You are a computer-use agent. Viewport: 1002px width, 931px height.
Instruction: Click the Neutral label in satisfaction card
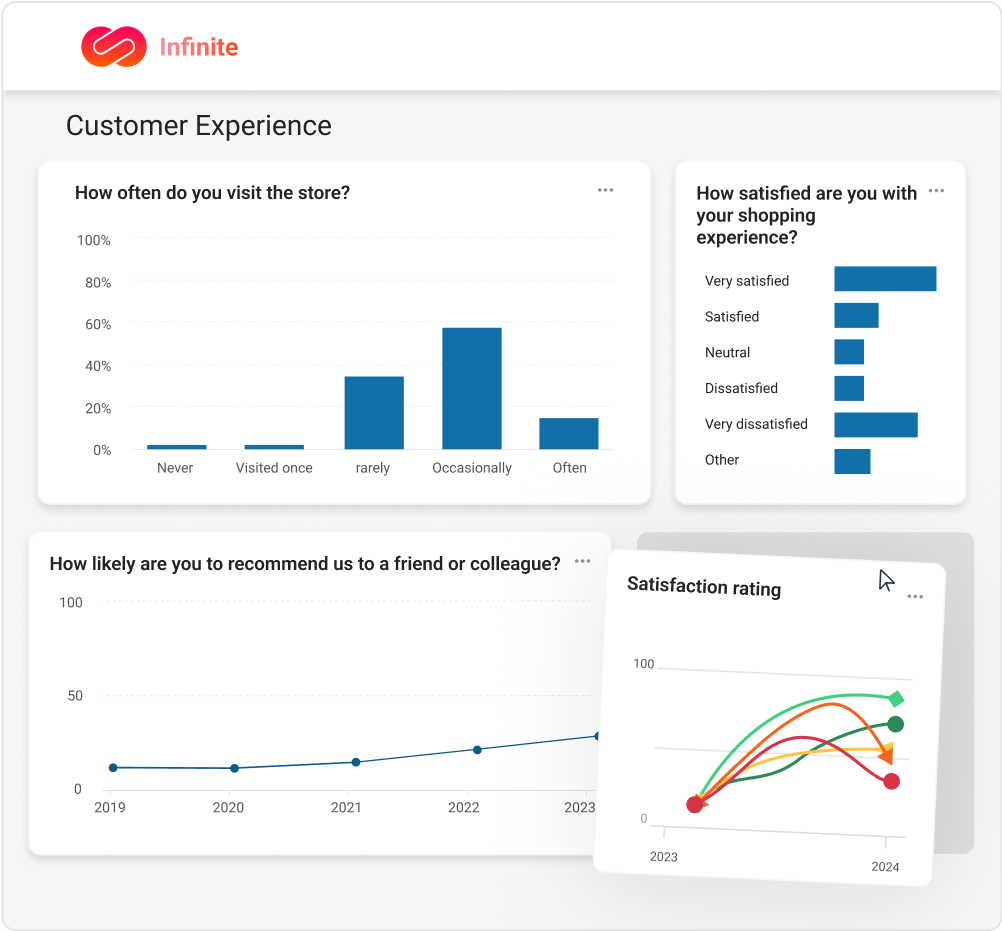[x=727, y=352]
